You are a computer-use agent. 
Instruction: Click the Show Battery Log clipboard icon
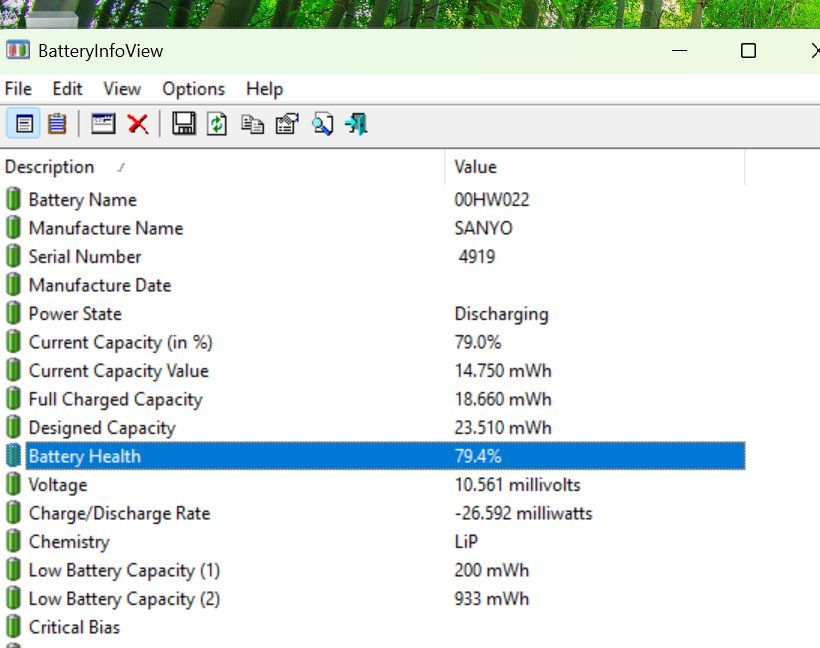coord(57,123)
